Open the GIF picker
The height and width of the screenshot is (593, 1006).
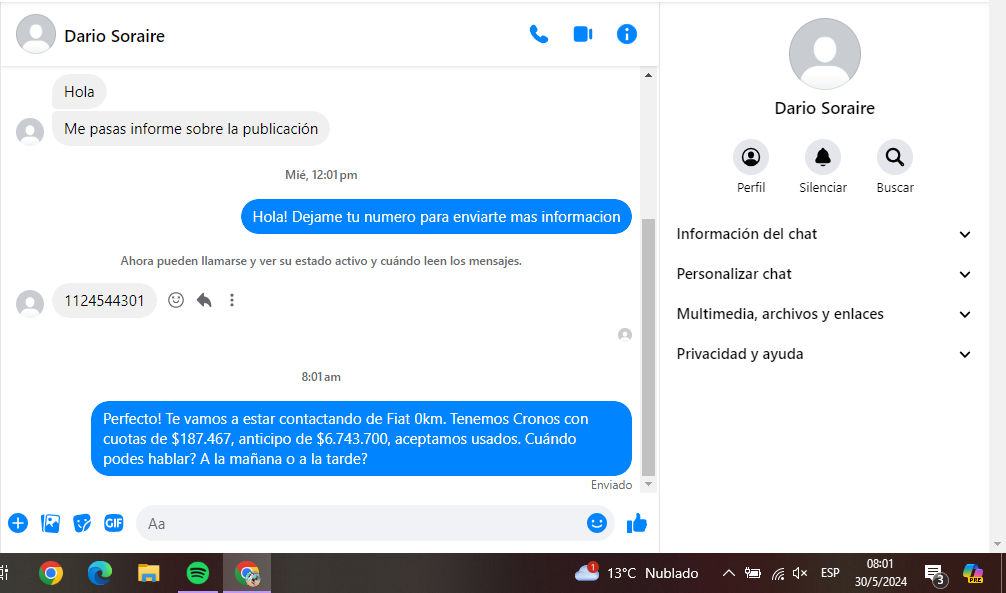pyautogui.click(x=114, y=523)
